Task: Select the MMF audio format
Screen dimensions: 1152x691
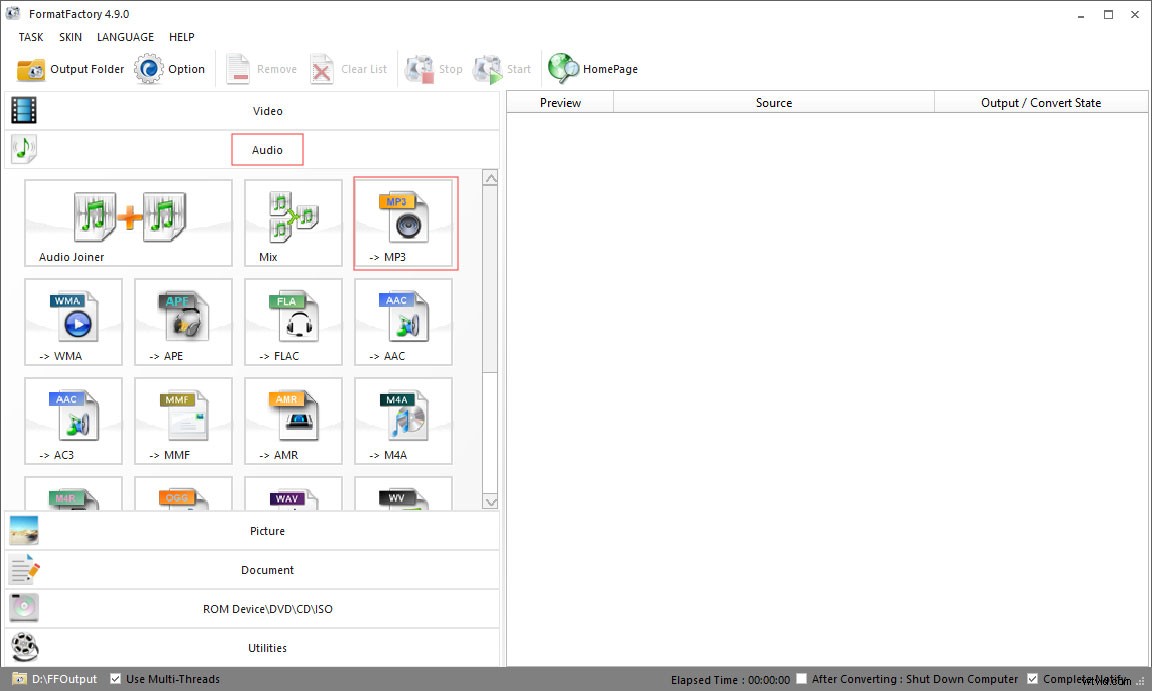Action: [x=183, y=420]
